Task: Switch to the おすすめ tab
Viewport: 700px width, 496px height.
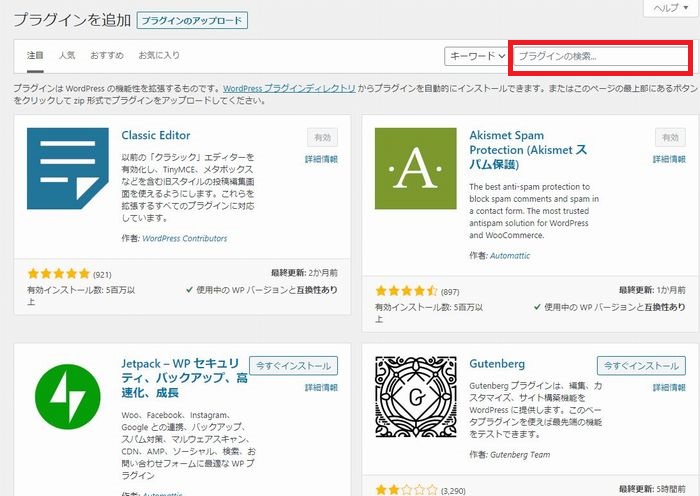Action: coord(107,55)
